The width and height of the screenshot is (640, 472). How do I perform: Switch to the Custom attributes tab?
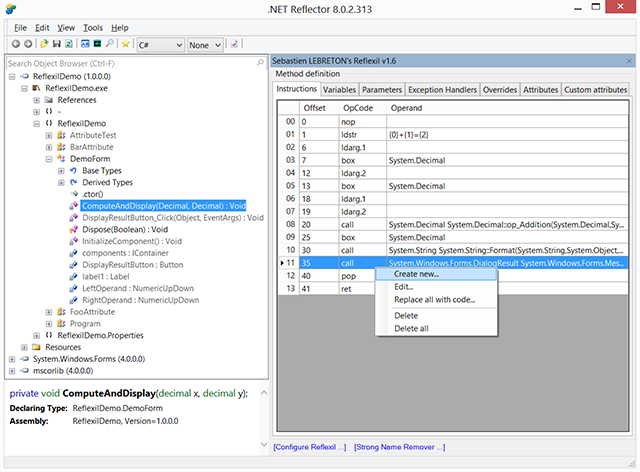[x=596, y=89]
